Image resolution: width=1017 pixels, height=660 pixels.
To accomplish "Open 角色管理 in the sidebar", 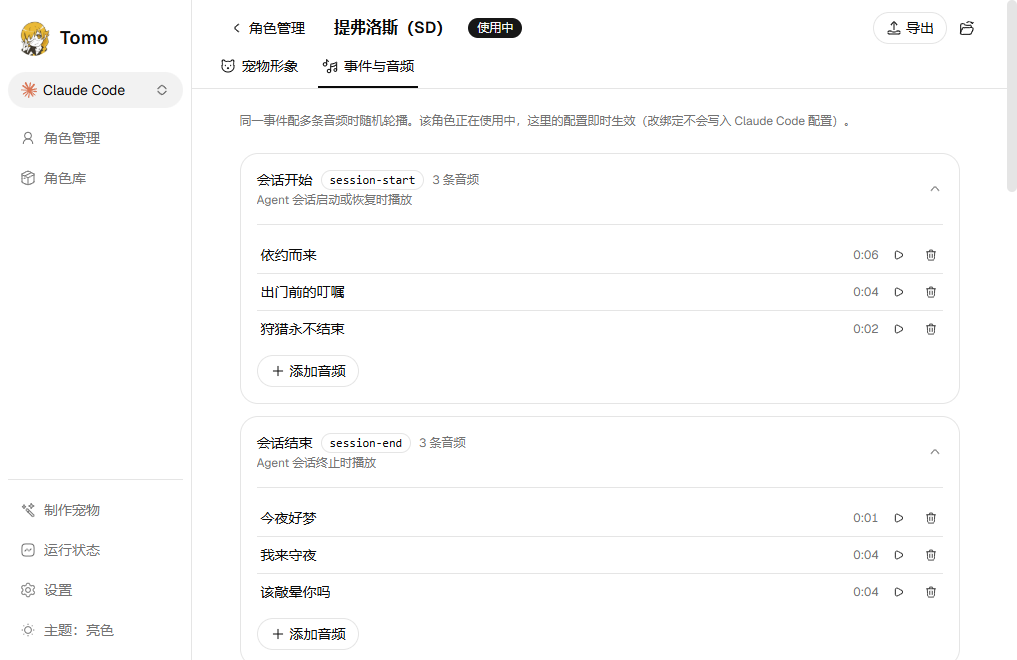I will click(x=95, y=138).
